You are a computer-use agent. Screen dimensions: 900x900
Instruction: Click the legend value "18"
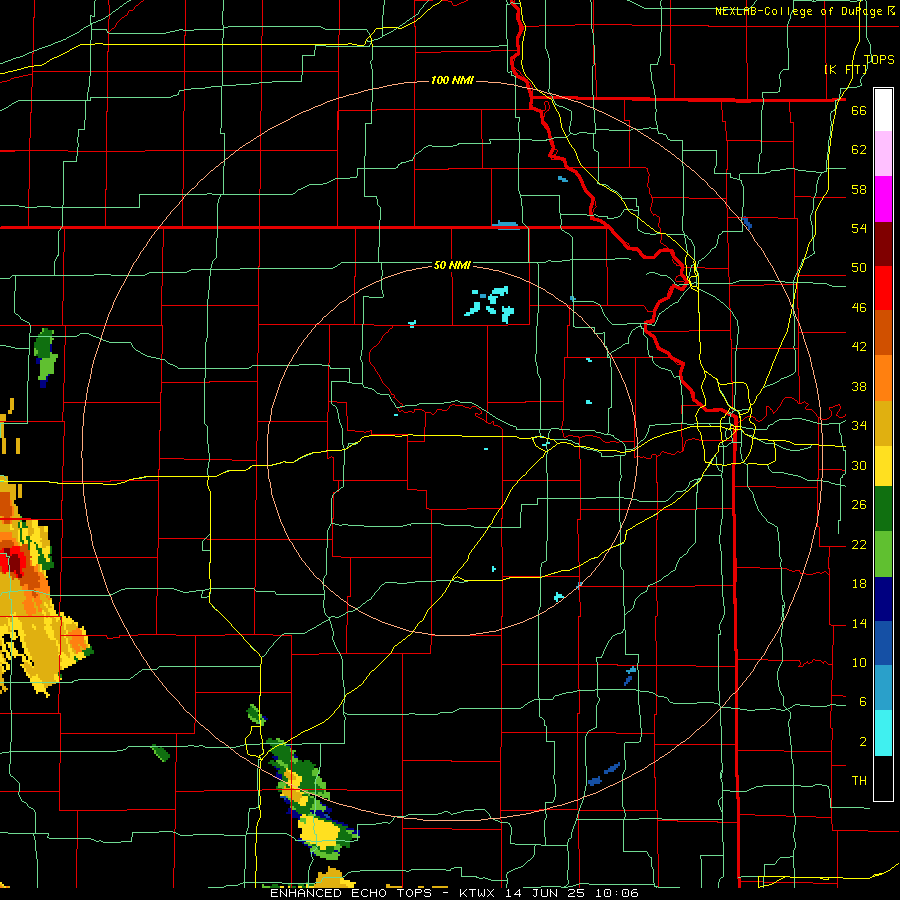pyautogui.click(x=859, y=584)
